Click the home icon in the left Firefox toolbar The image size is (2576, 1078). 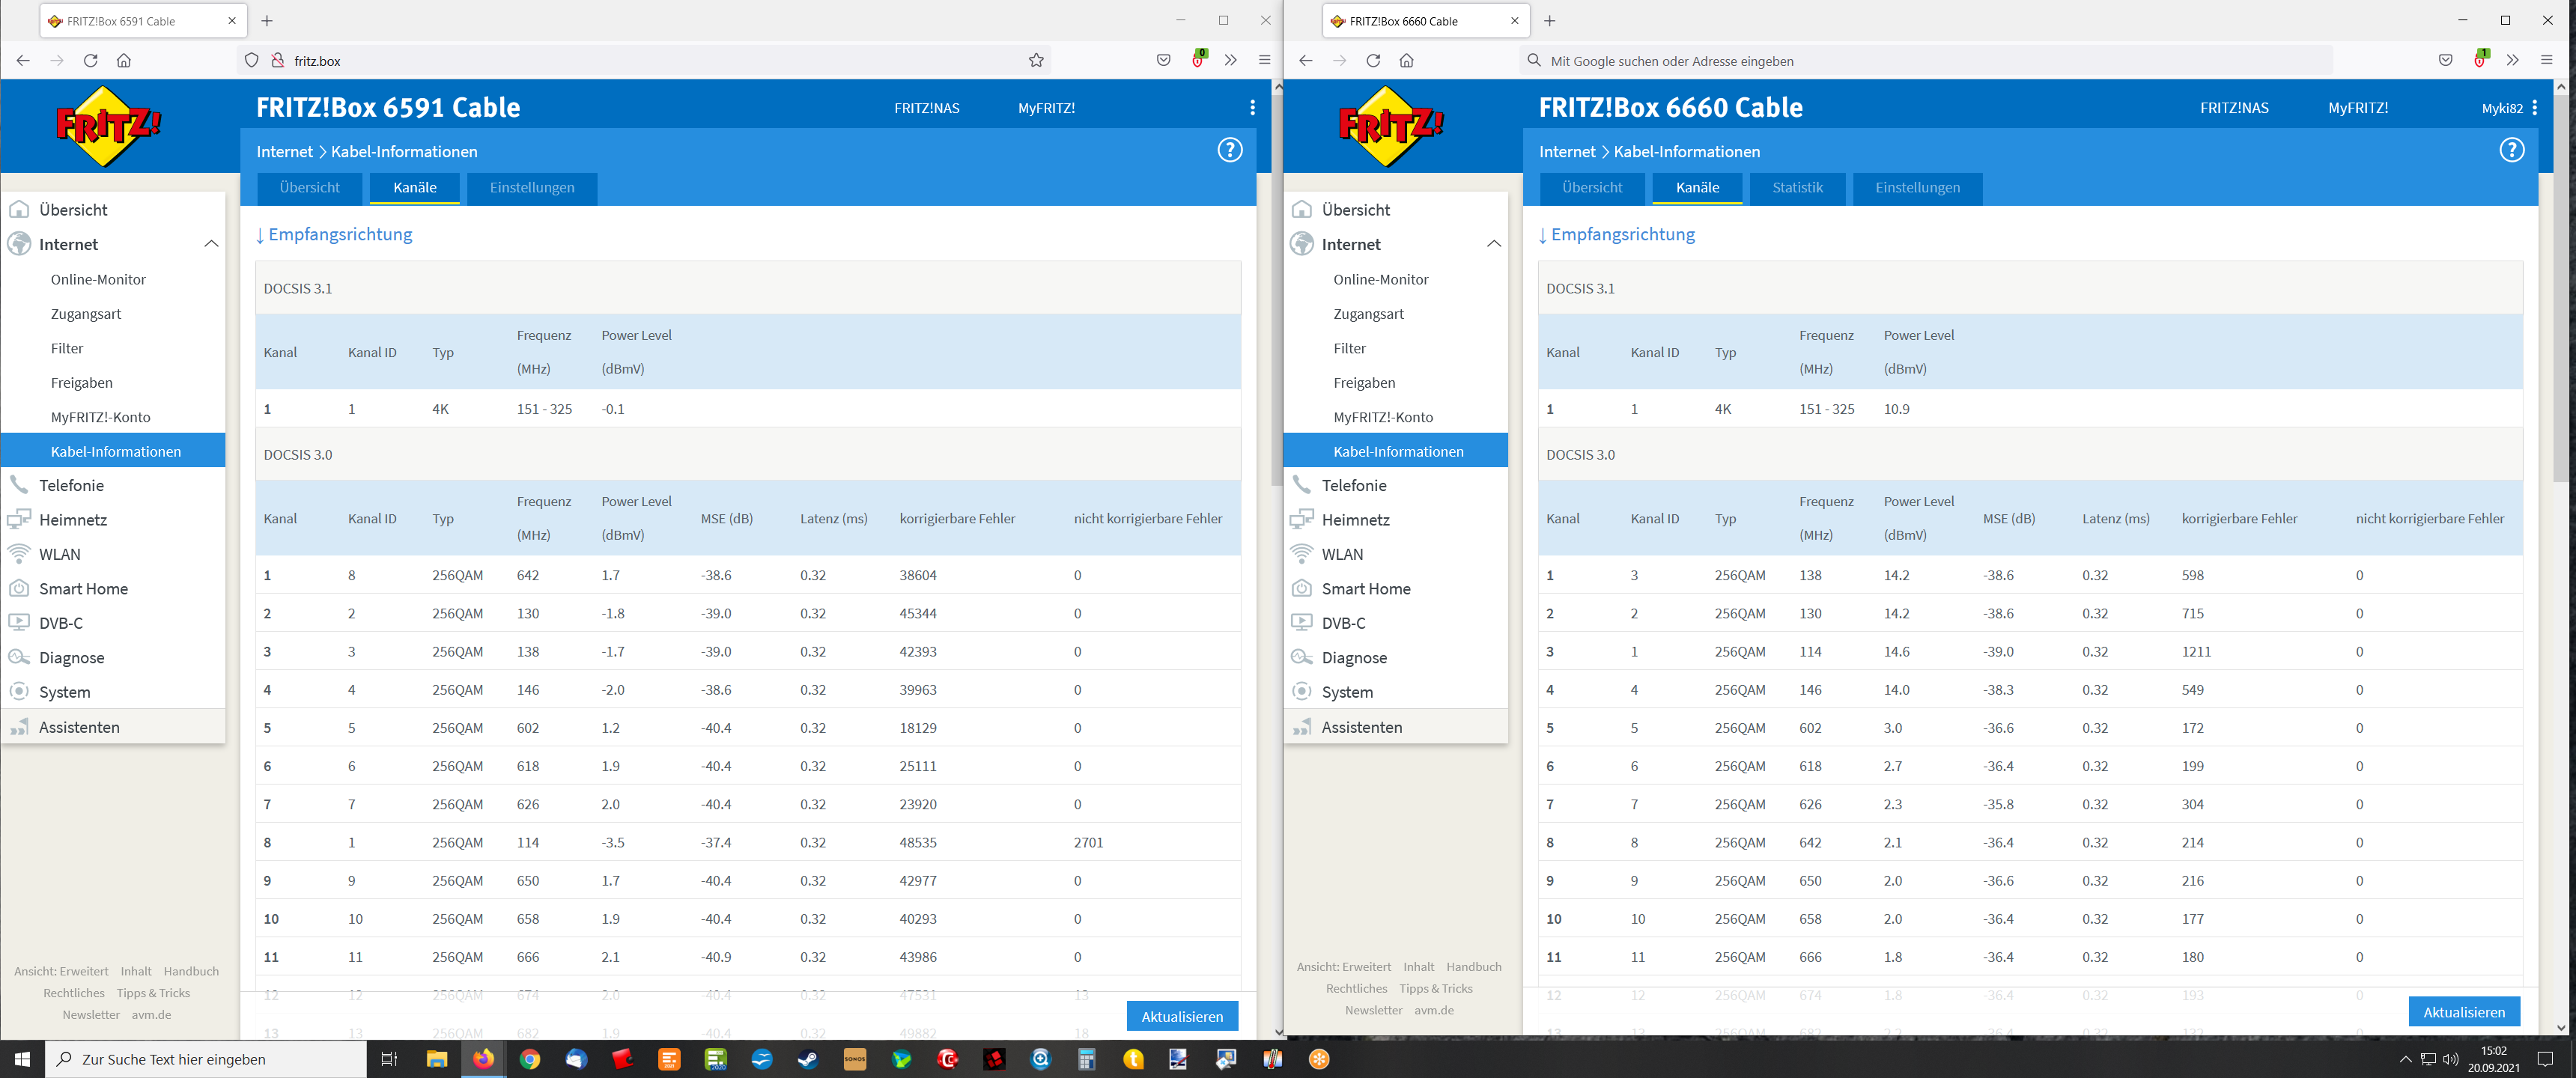124,61
